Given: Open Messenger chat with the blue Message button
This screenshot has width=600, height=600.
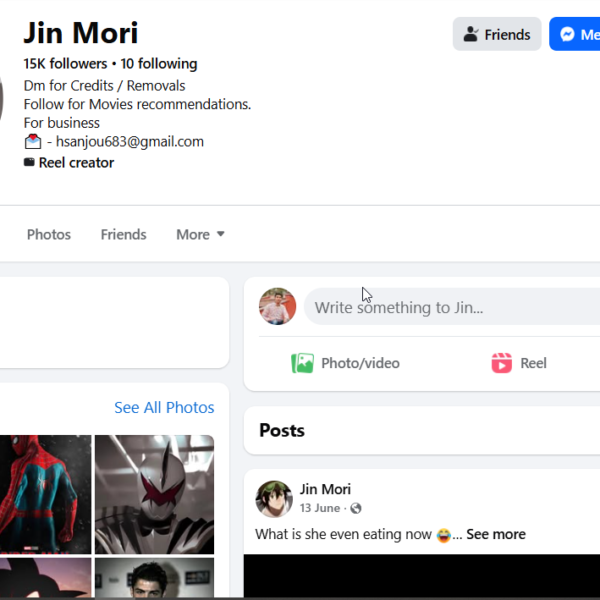Looking at the screenshot, I should tap(574, 34).
